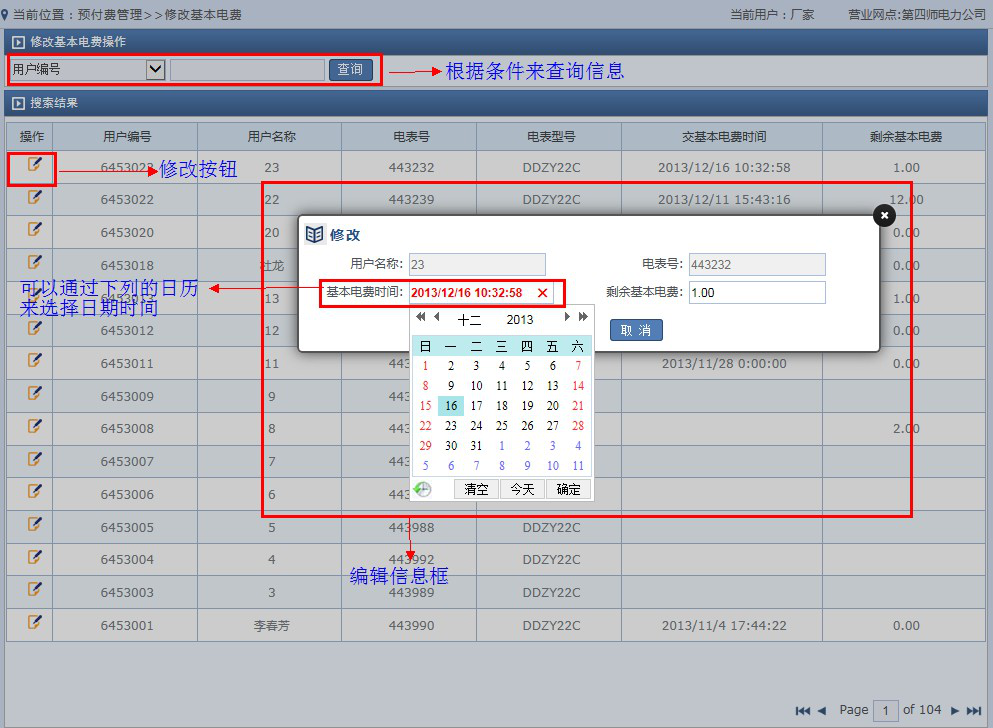Click date cell 2013/11/4 17:44:22

(724, 625)
